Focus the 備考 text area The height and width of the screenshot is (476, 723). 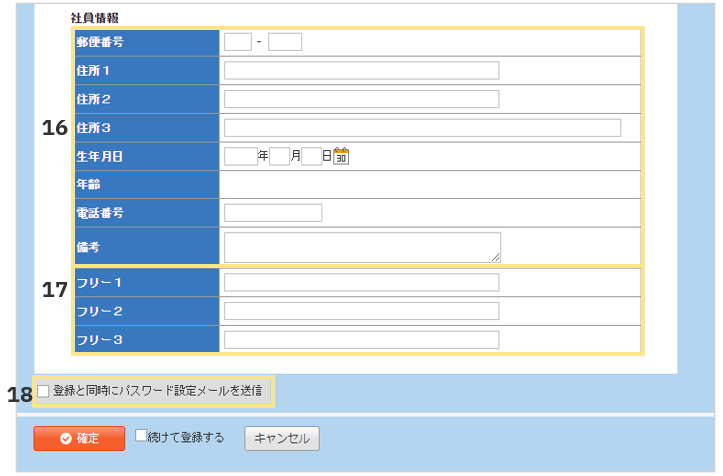tap(362, 247)
